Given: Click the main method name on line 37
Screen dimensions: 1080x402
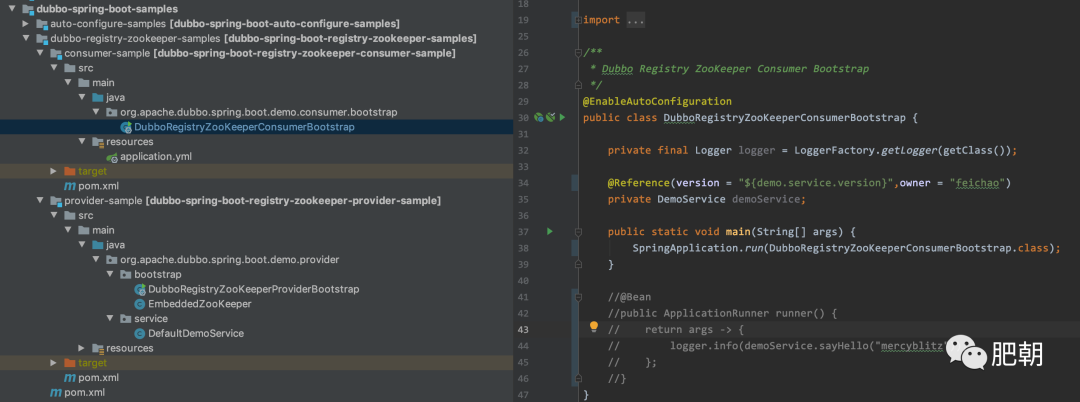Looking at the screenshot, I should pyautogui.click(x=737, y=231).
